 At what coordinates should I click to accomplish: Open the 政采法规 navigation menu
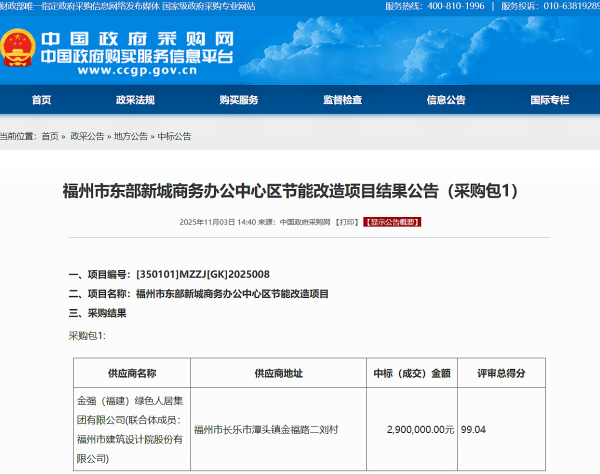(135, 100)
